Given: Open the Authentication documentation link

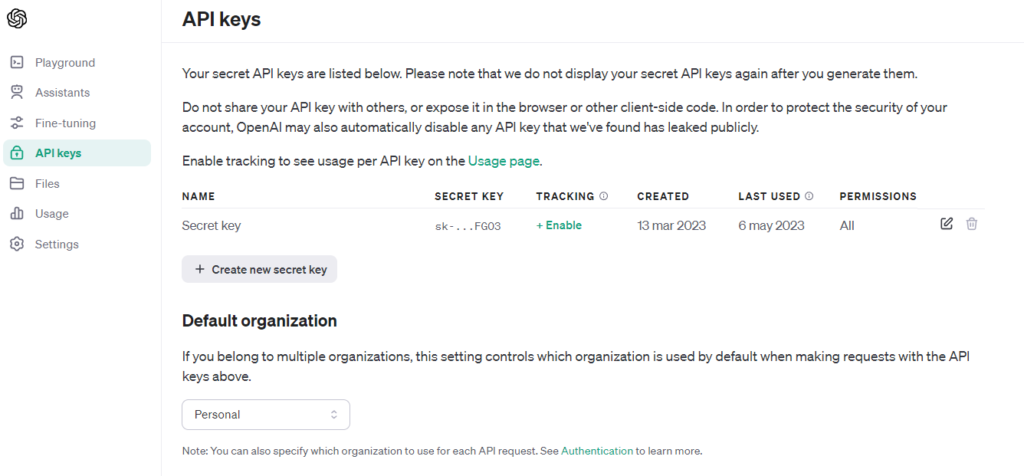Looking at the screenshot, I should tap(597, 451).
